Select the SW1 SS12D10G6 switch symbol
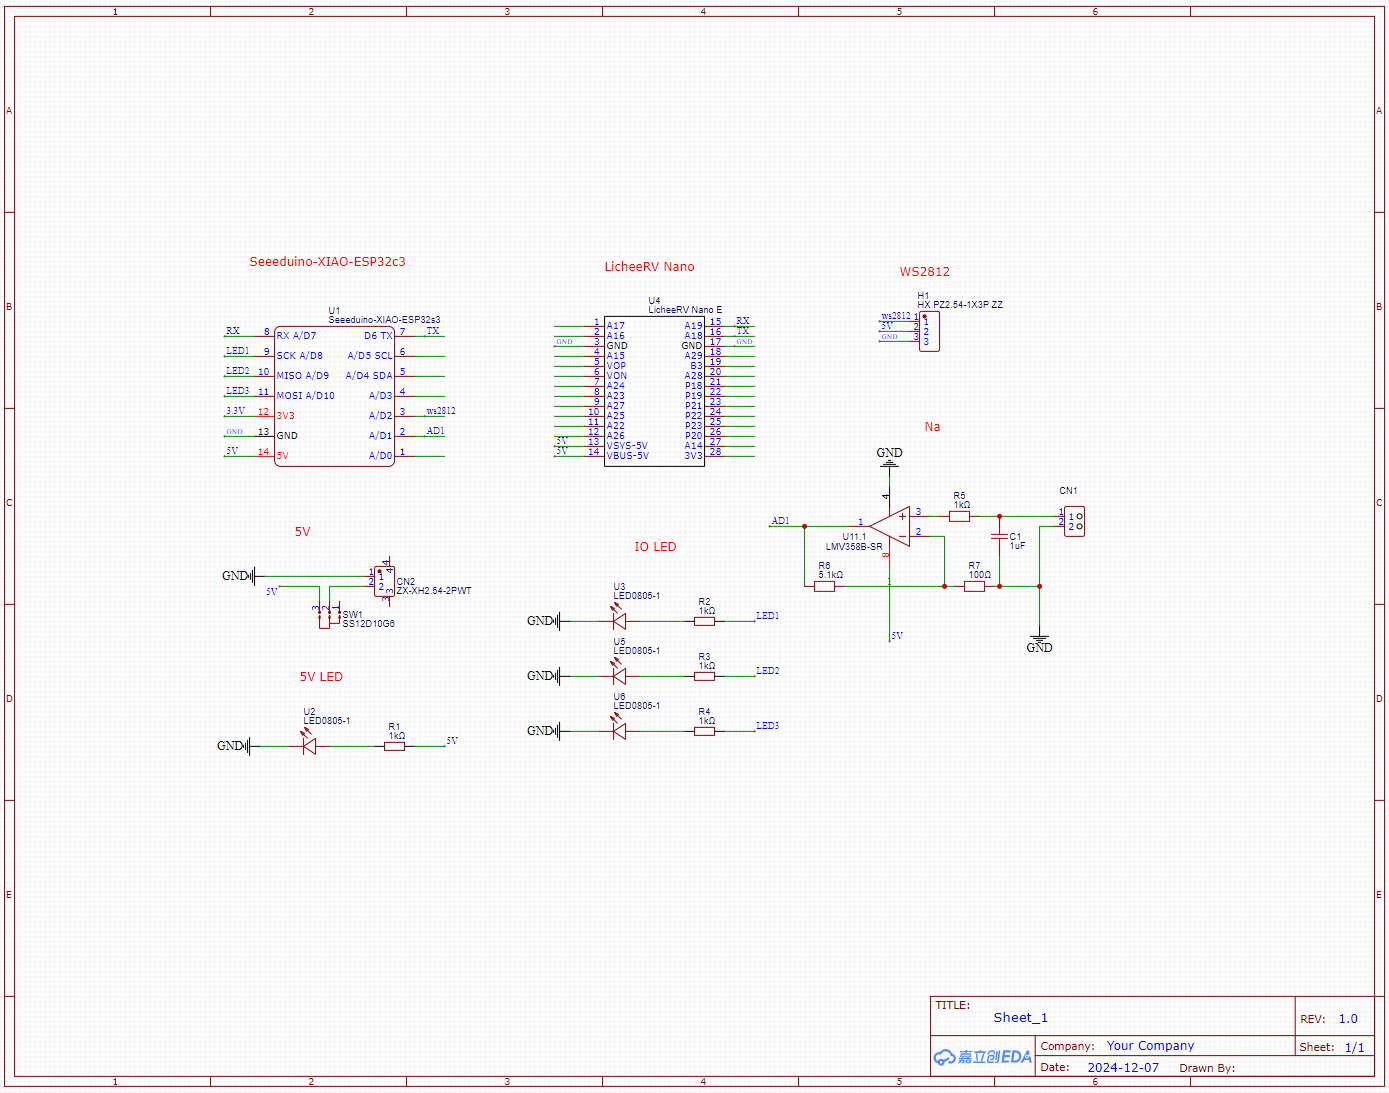Viewport: 1389px width, 1093px height. tap(329, 616)
